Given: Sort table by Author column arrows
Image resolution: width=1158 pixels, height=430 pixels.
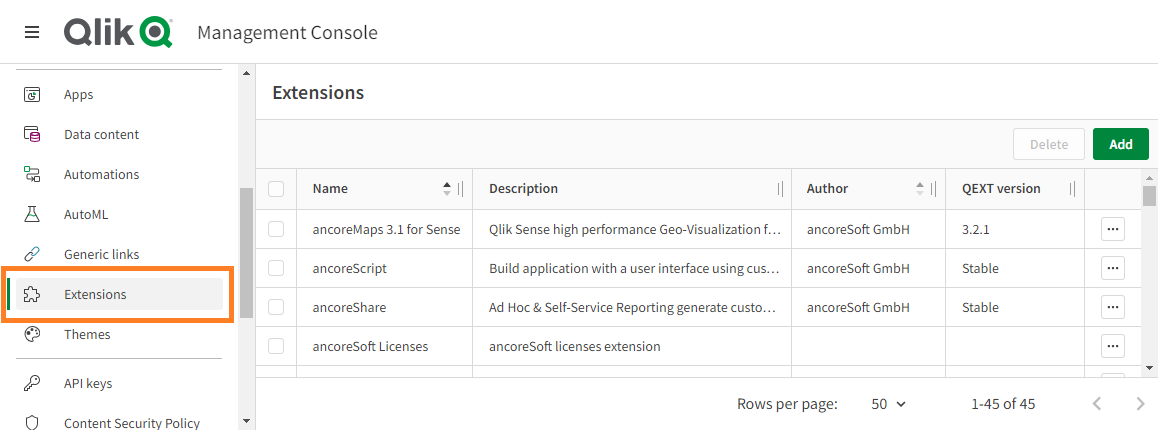Looking at the screenshot, I should click(x=919, y=188).
